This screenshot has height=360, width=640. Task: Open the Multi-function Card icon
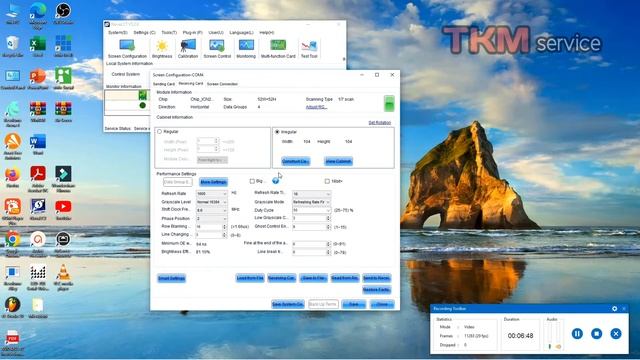(278, 49)
